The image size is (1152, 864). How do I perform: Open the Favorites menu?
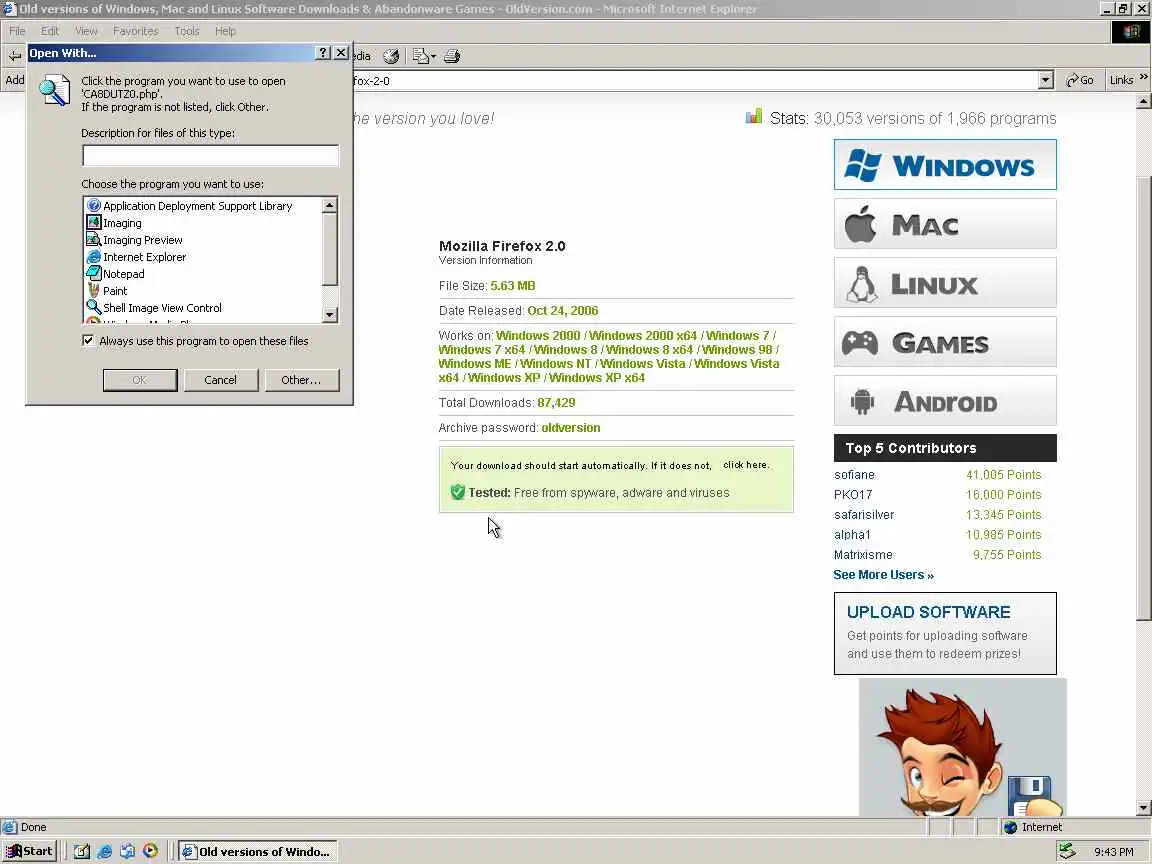coord(135,31)
